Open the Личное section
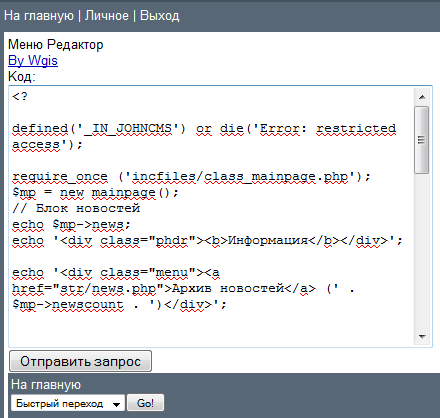440x418 pixels. 107,16
